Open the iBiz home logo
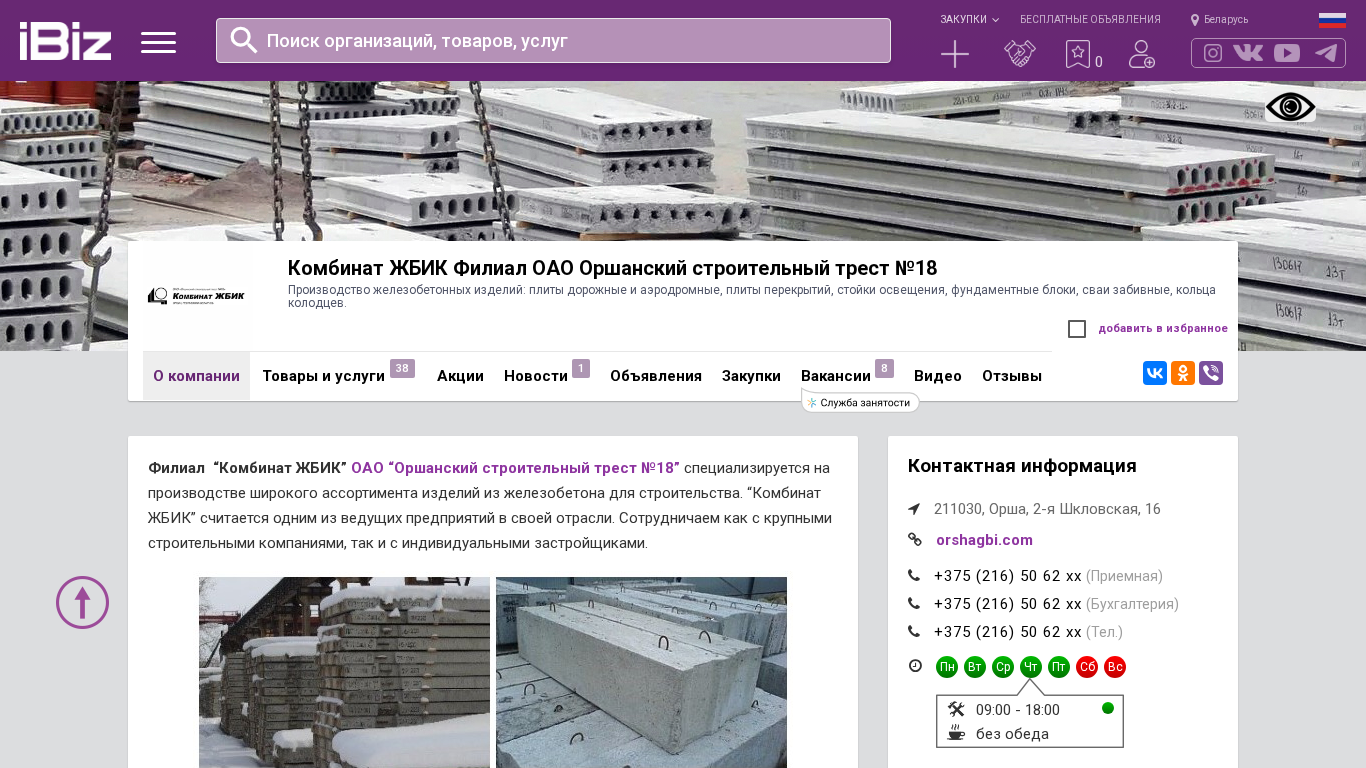The image size is (1366, 768). pos(65,41)
